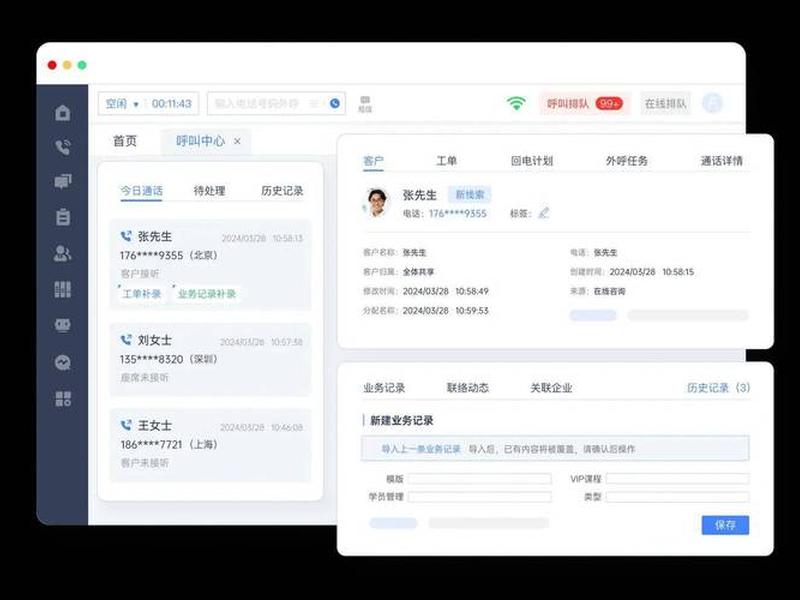Open the clipboard ticket icon in the sidebar
The height and width of the screenshot is (600, 800).
(x=62, y=217)
